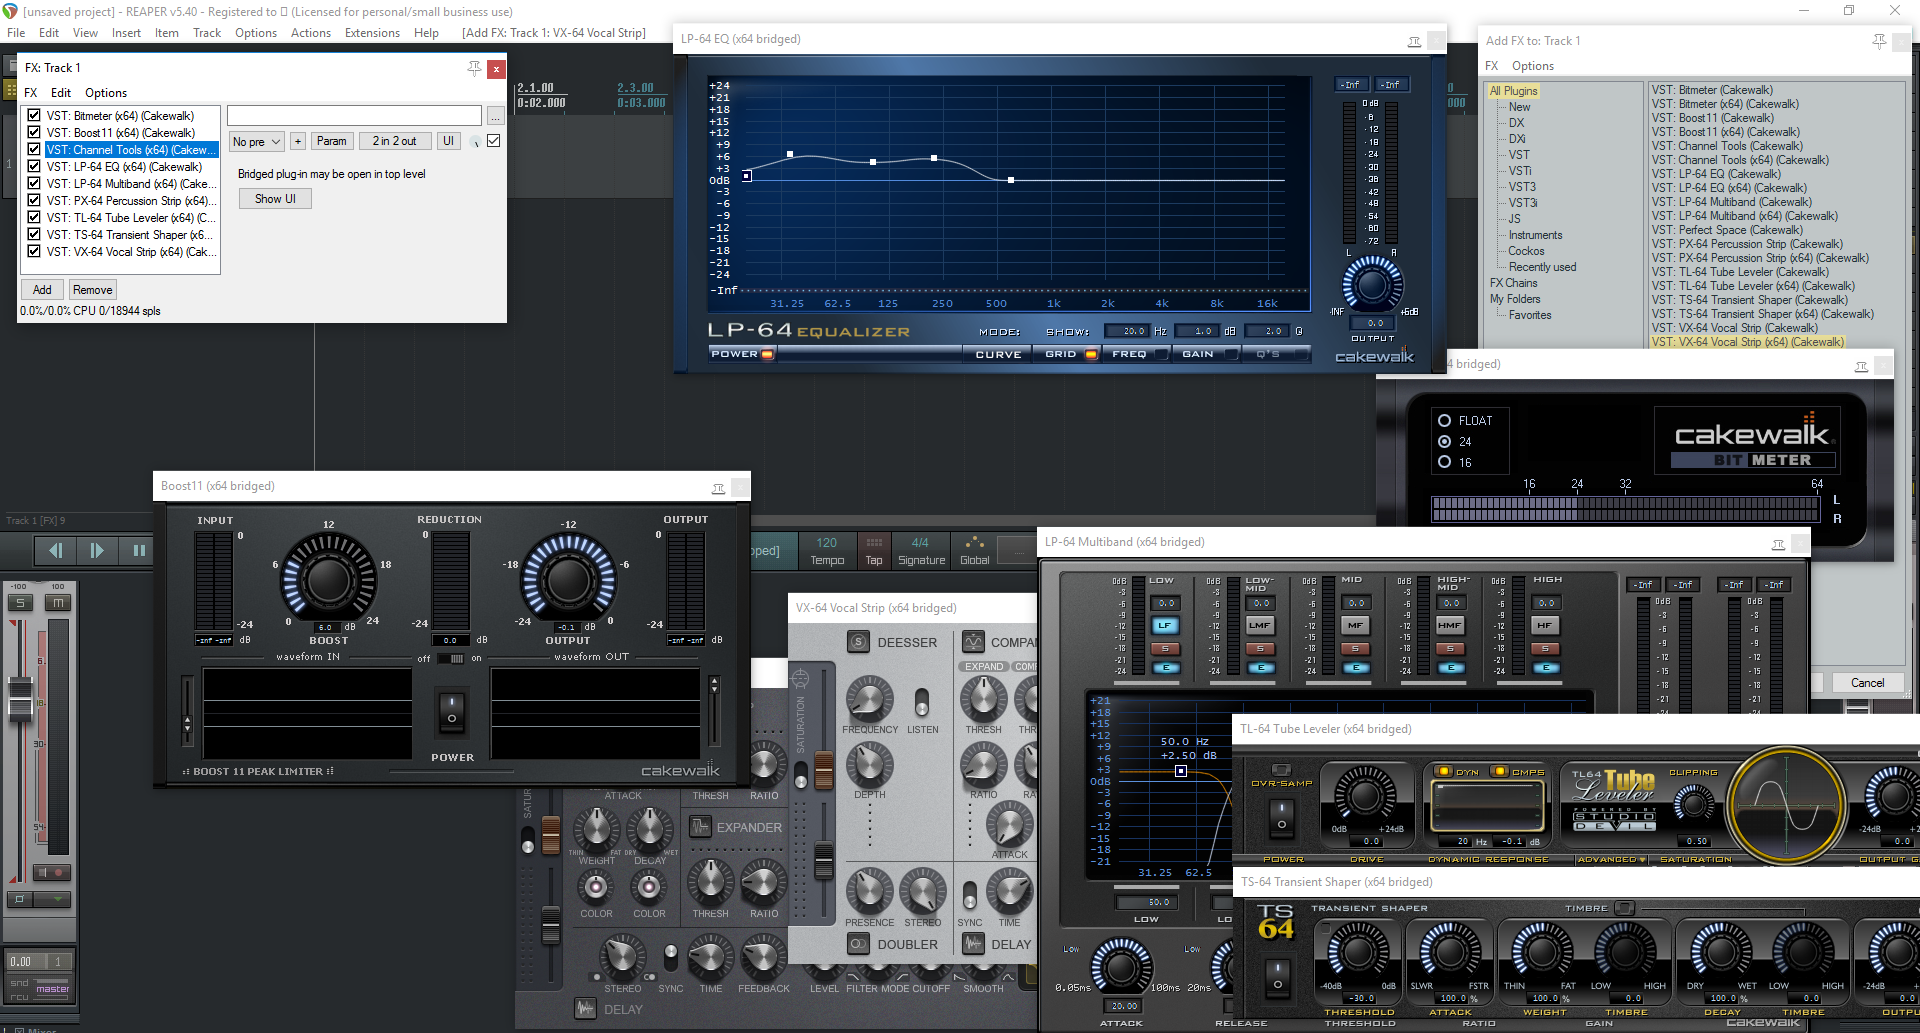Open the 'No pre' preset dropdown
The width and height of the screenshot is (1920, 1033).
coord(257,142)
